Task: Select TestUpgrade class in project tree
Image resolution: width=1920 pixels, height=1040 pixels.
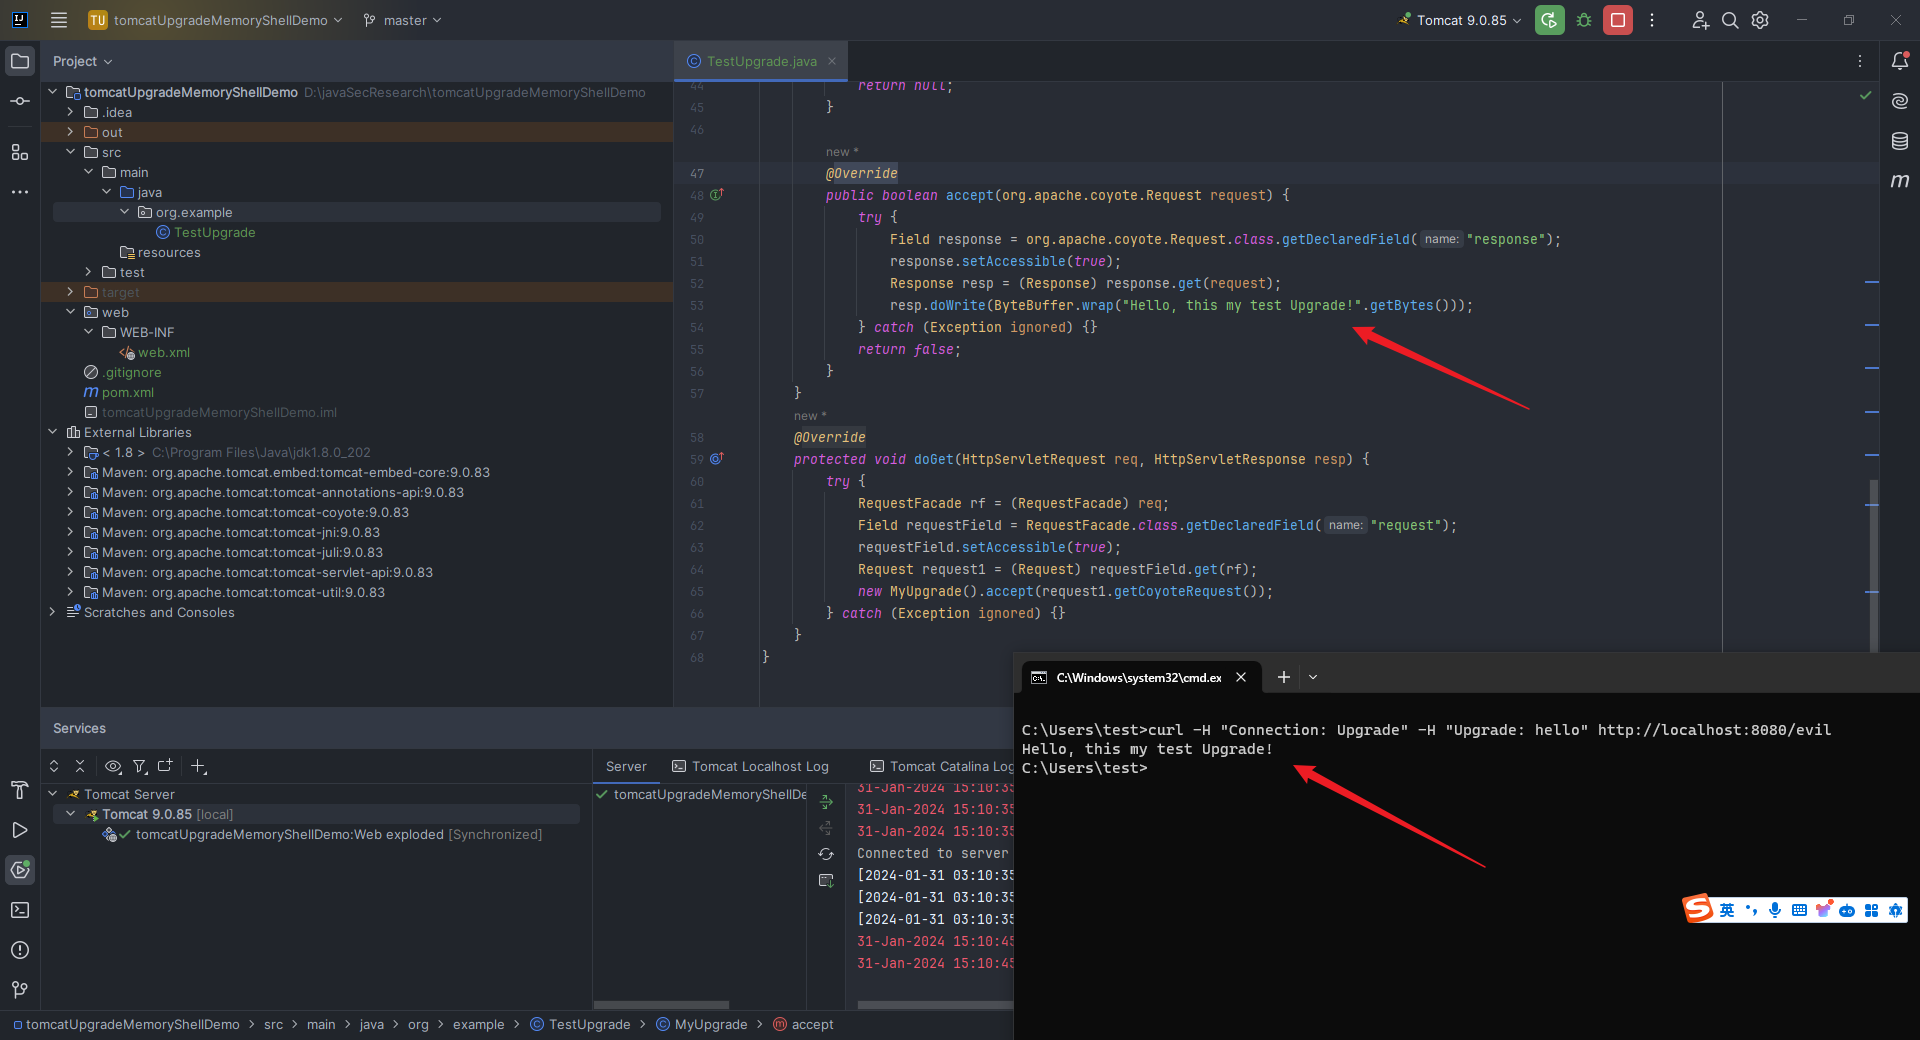Action: point(206,232)
